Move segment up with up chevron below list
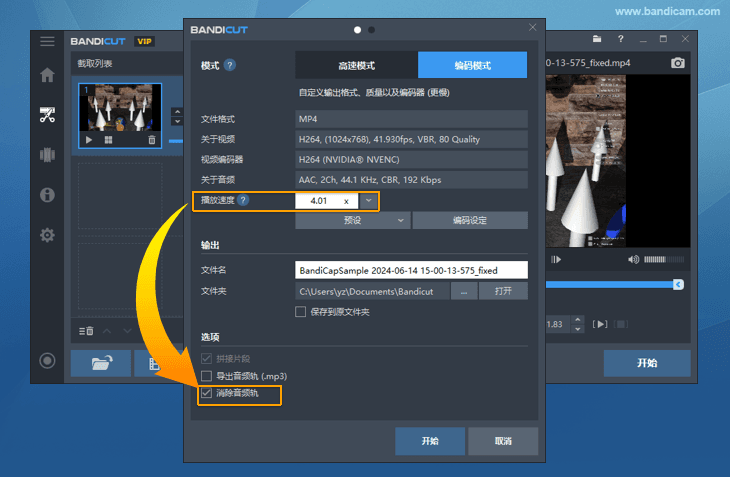730x477 pixels. [107, 331]
